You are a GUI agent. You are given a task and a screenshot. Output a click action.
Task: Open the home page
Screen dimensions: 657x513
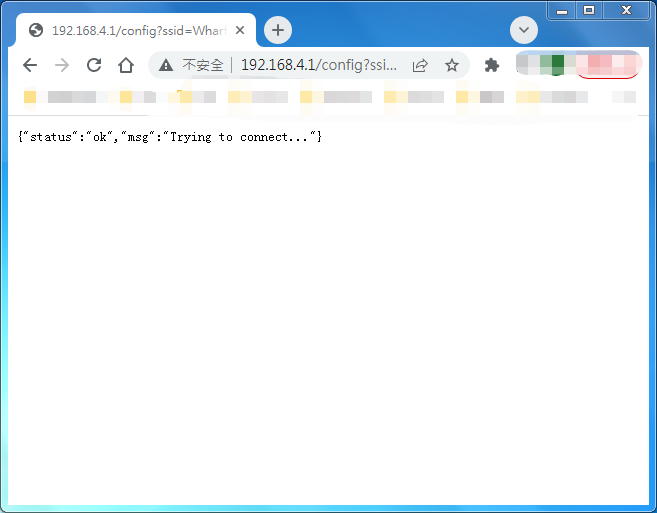[126, 65]
